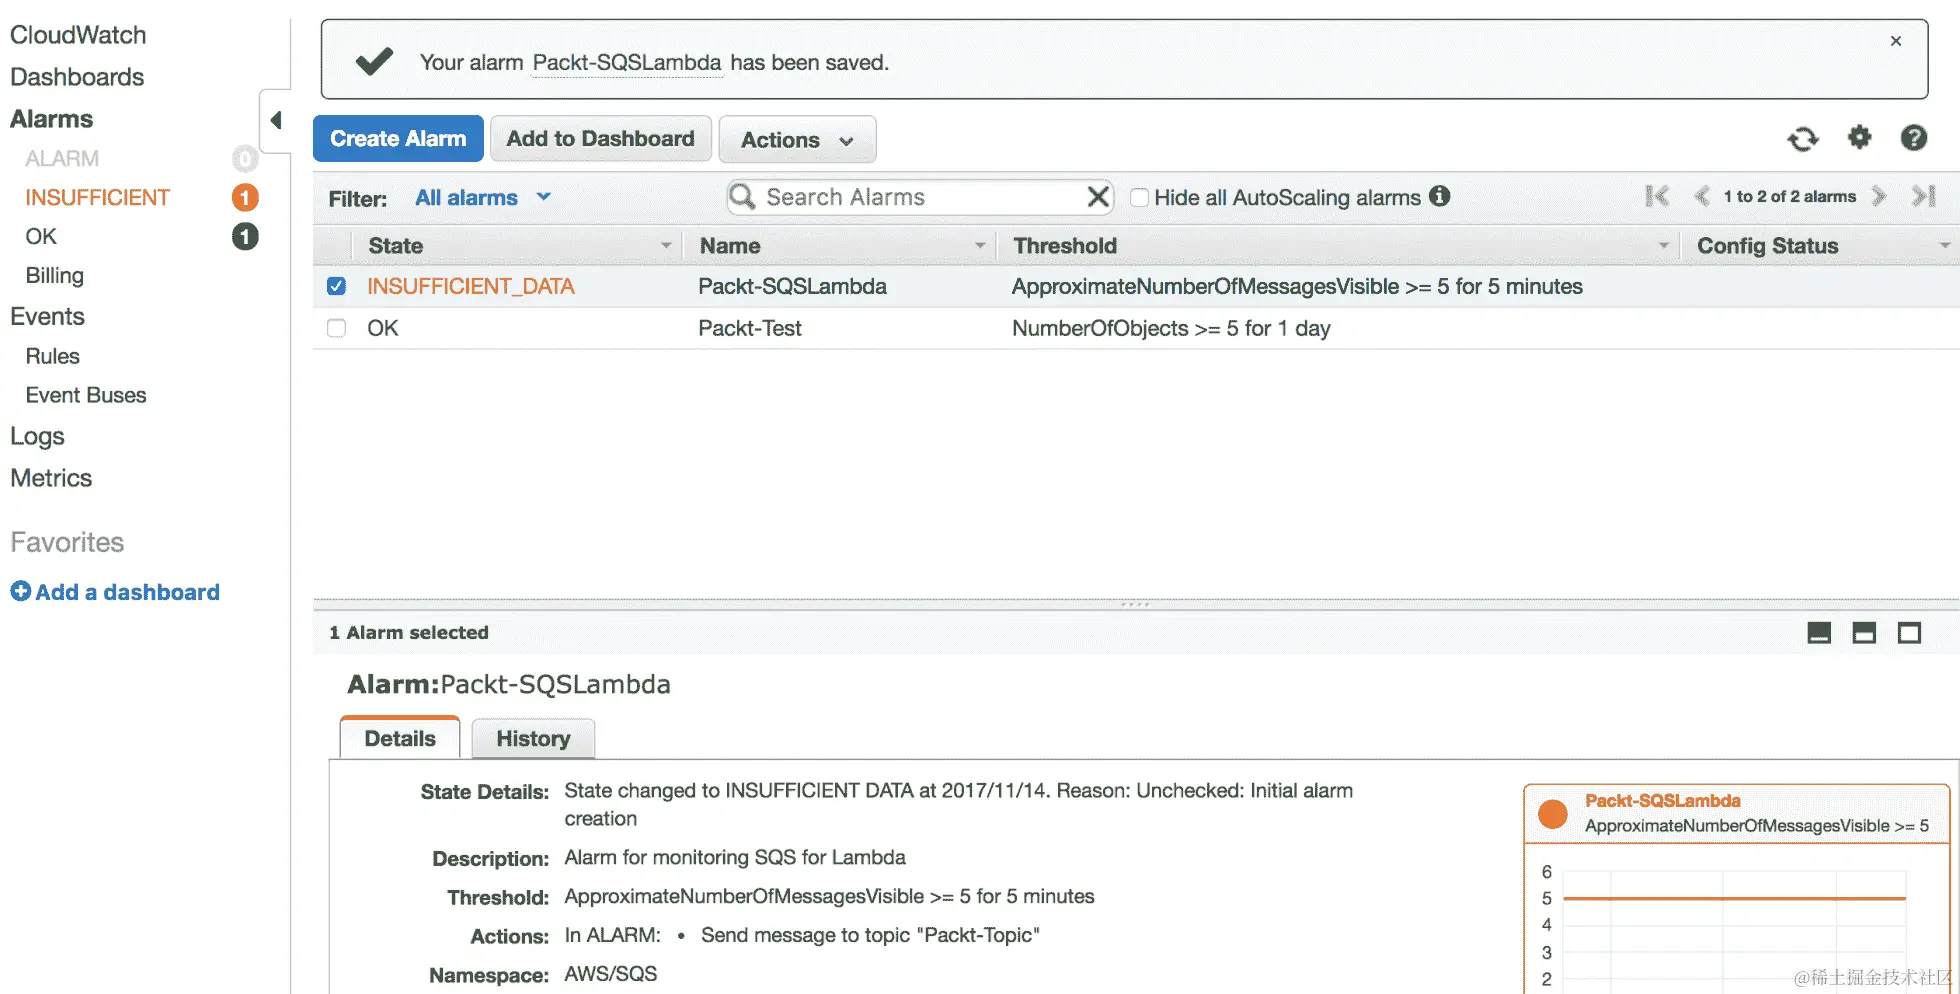Click the '1 to 2 of 2 alarms' text
This screenshot has width=1960, height=994.
pos(1789,197)
